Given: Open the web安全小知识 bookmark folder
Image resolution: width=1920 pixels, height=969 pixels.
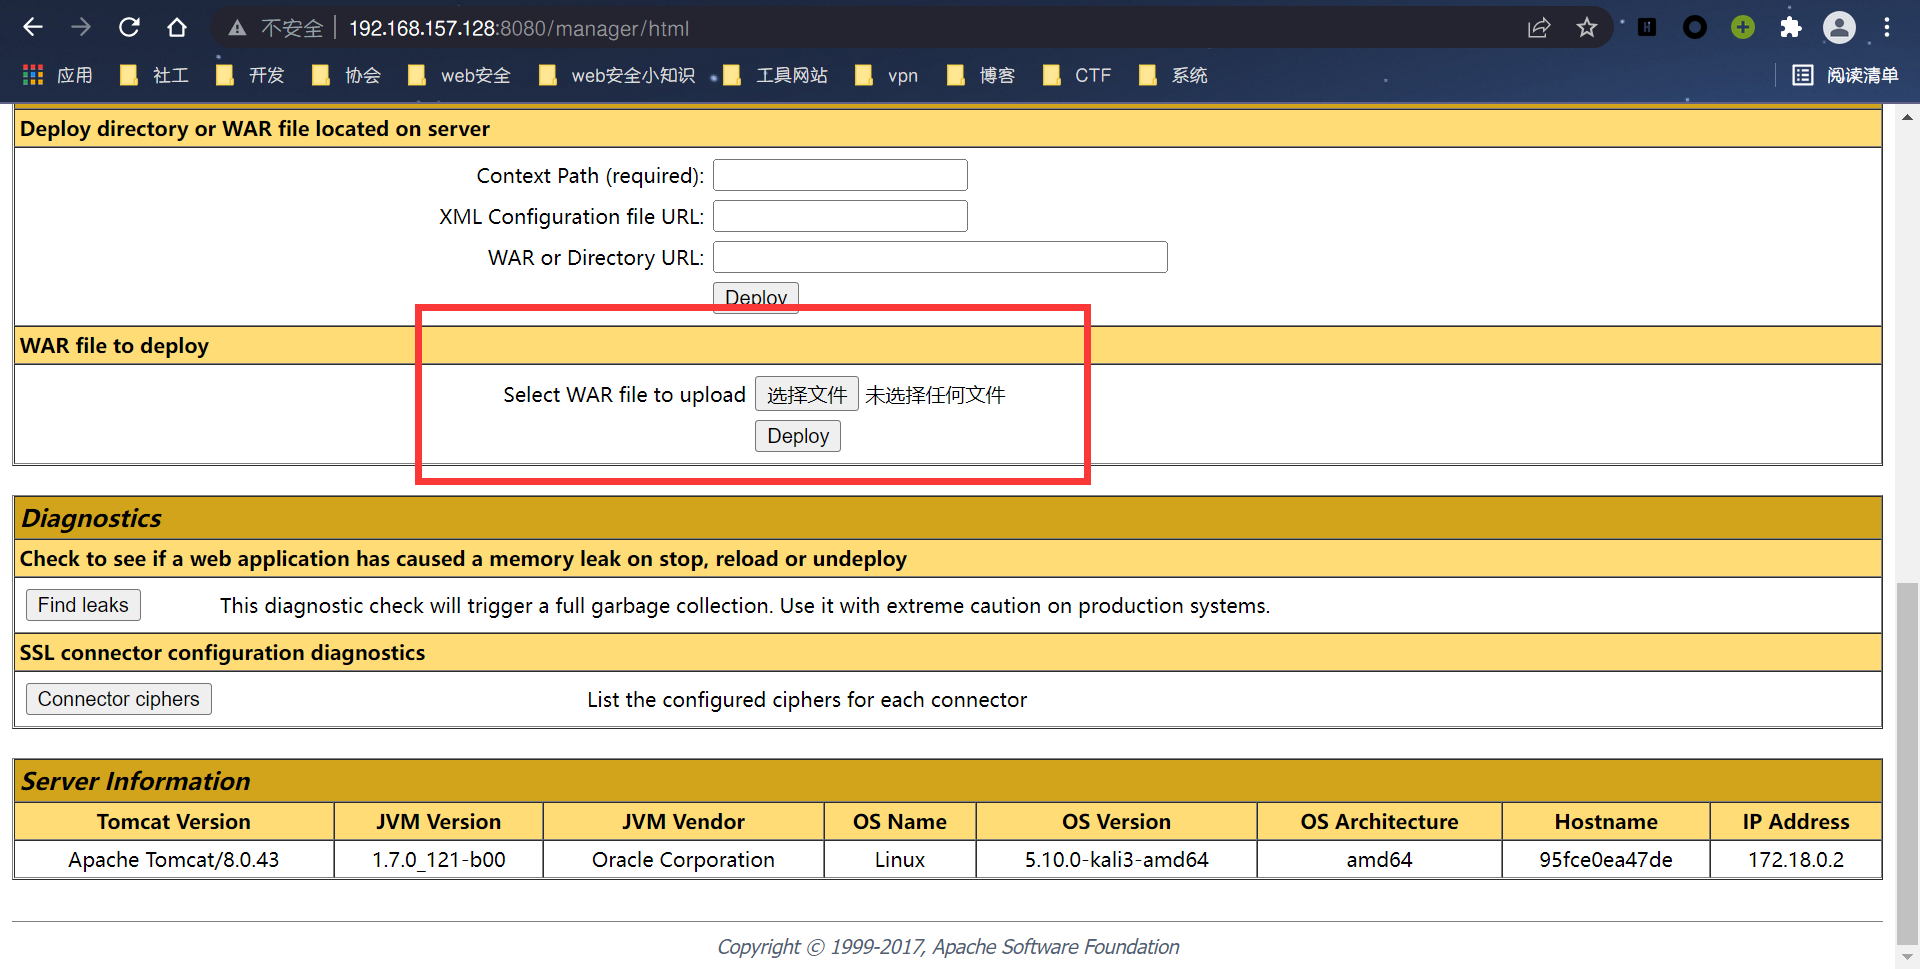Looking at the screenshot, I should point(617,75).
